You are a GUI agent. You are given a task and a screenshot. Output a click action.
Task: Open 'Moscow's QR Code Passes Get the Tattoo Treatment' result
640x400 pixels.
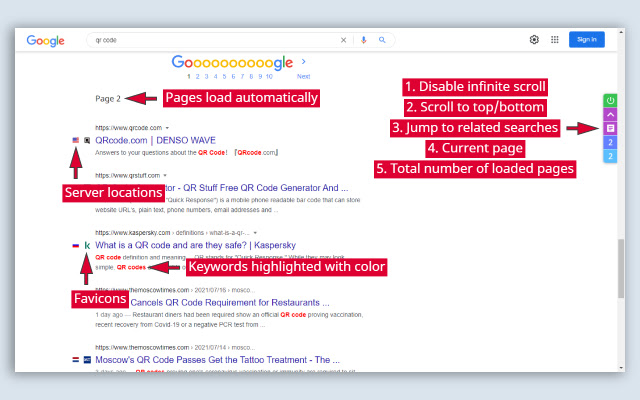point(217,360)
